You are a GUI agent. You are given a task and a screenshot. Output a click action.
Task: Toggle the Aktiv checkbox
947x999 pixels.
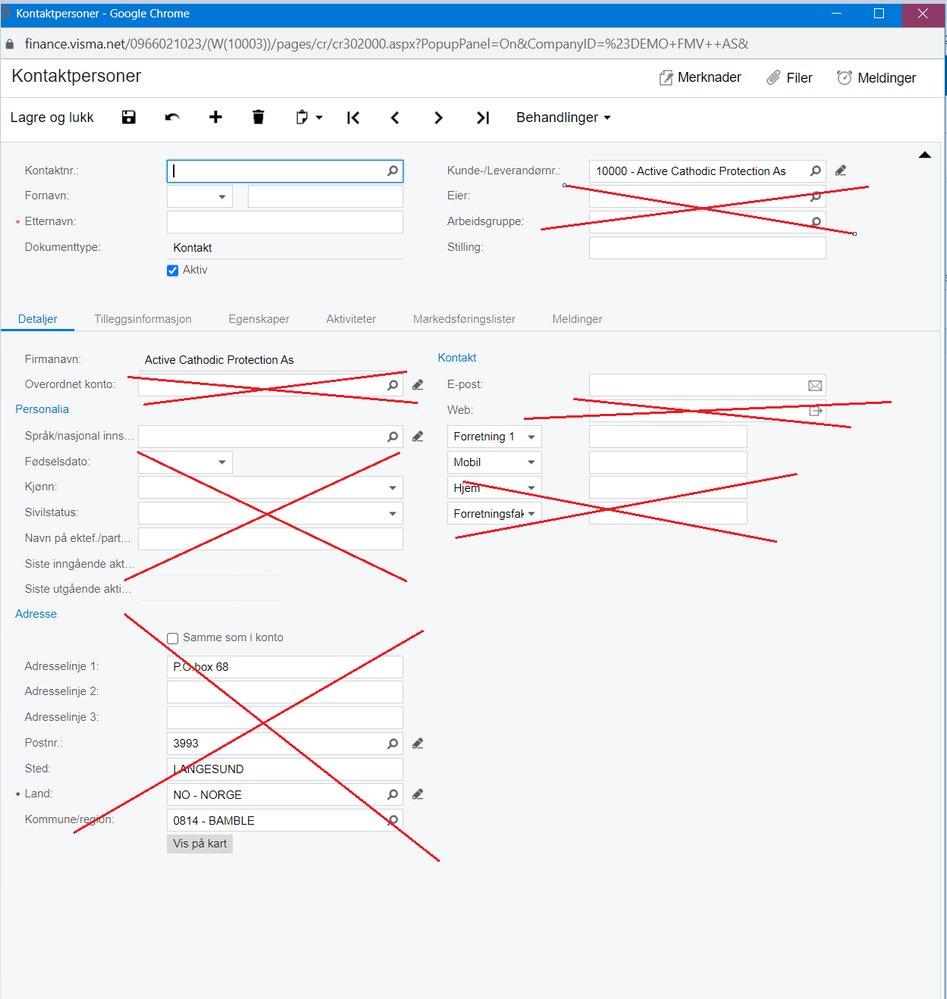[173, 271]
